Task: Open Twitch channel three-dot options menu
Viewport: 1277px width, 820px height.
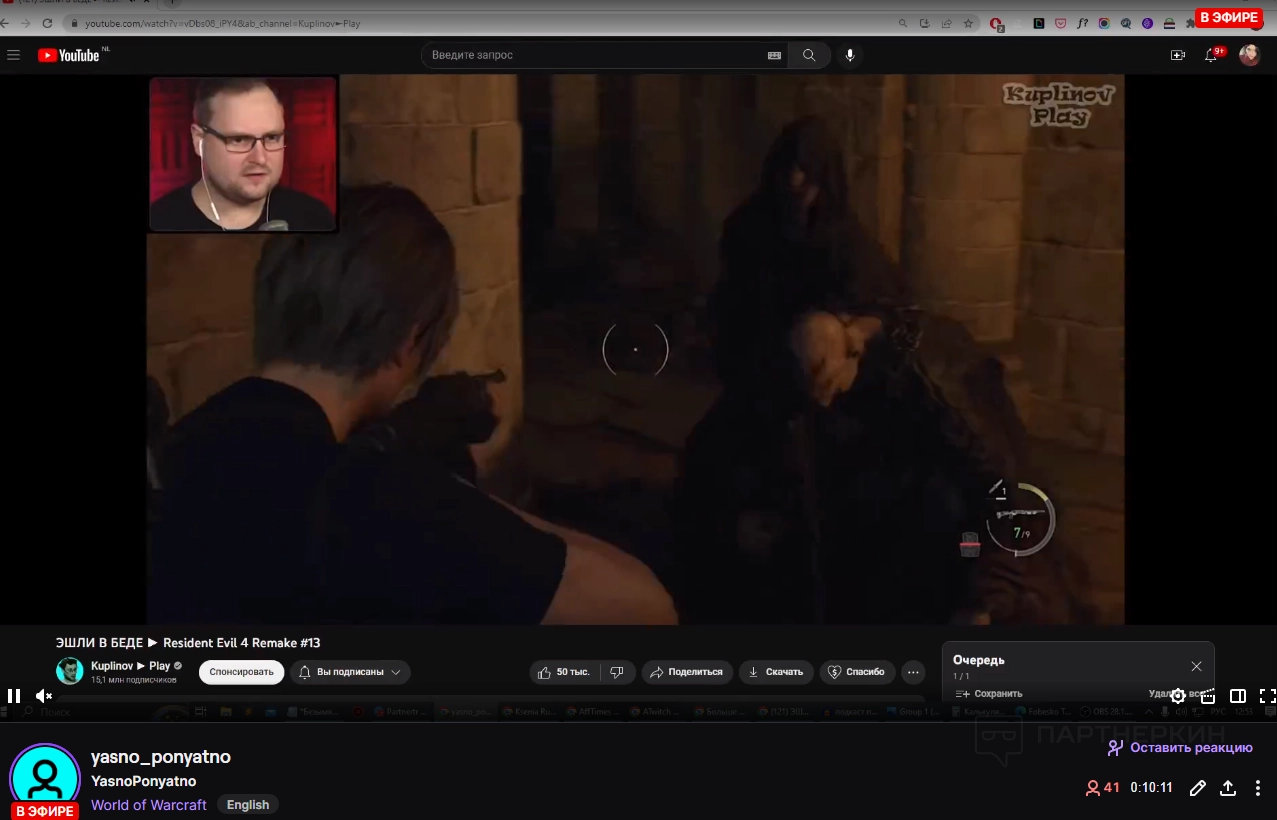Action: [x=1258, y=788]
